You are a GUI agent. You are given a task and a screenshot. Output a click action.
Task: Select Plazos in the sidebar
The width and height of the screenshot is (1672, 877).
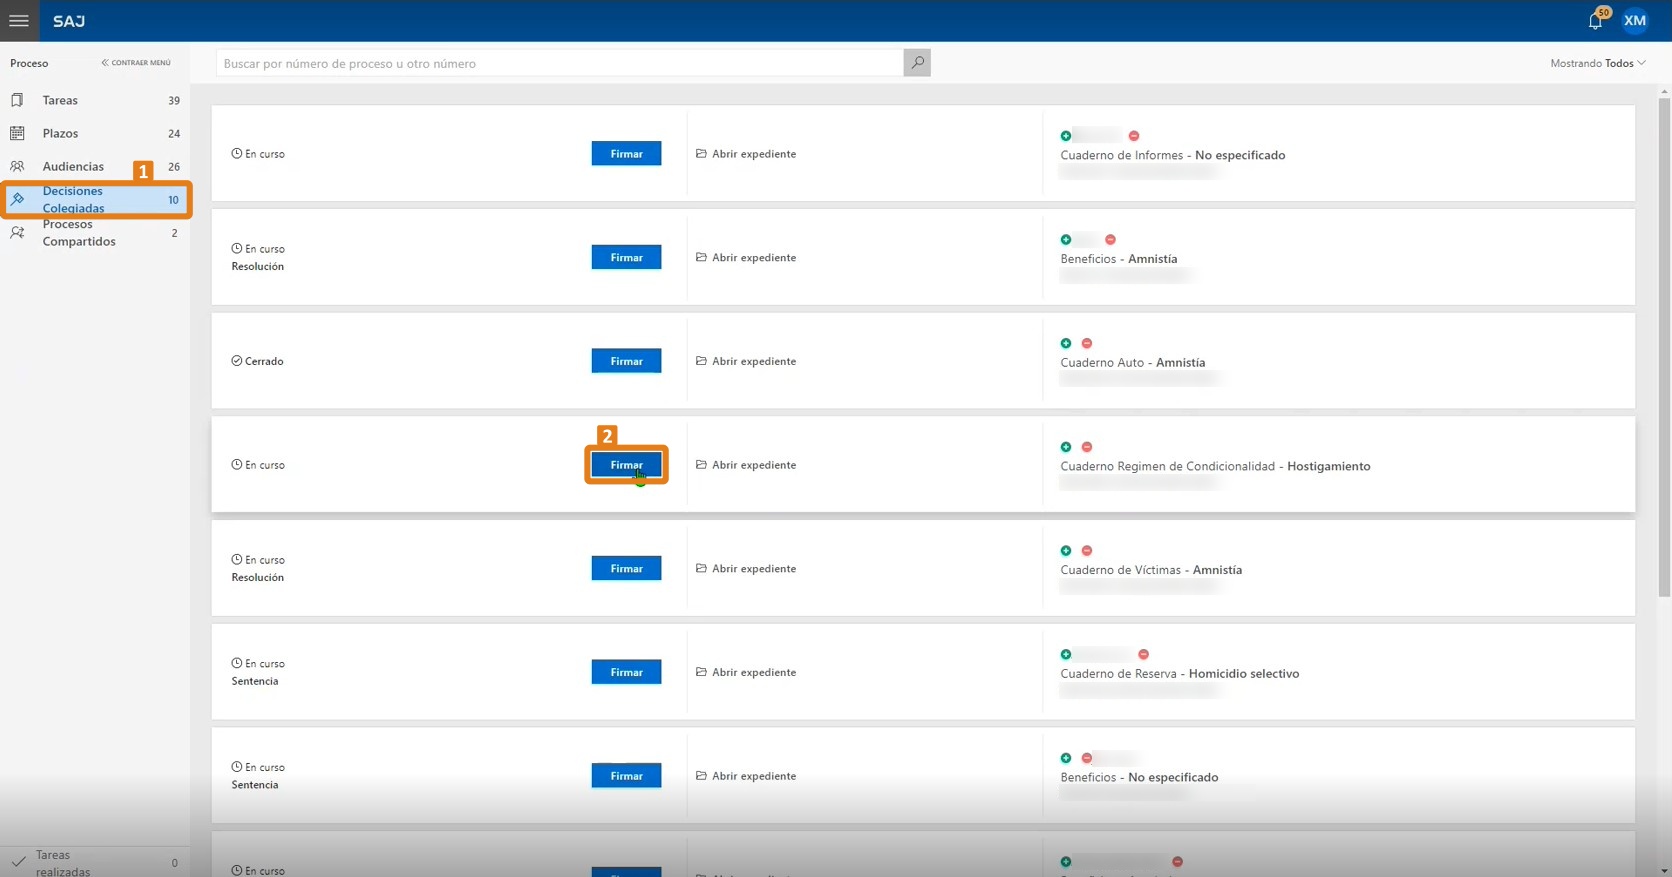point(95,133)
